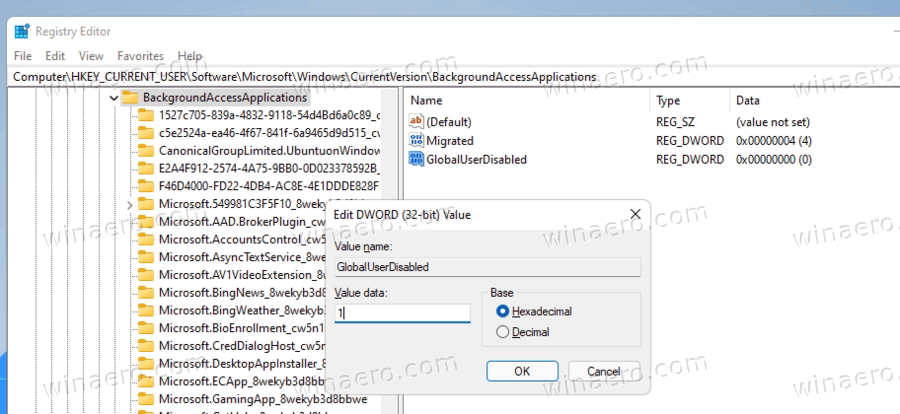This screenshot has height=414, width=900.
Task: Click the REG_SZ type cell
Action: (x=674, y=122)
